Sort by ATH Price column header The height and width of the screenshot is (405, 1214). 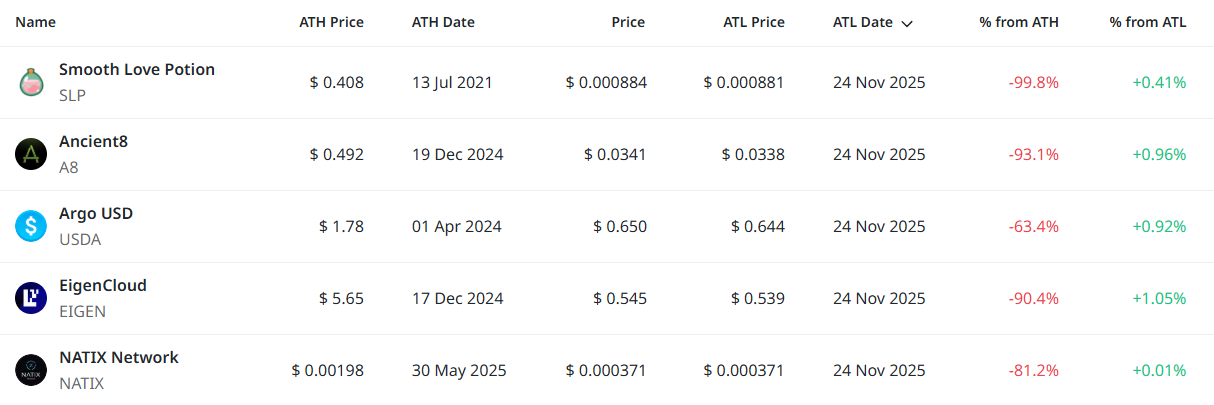click(x=331, y=22)
